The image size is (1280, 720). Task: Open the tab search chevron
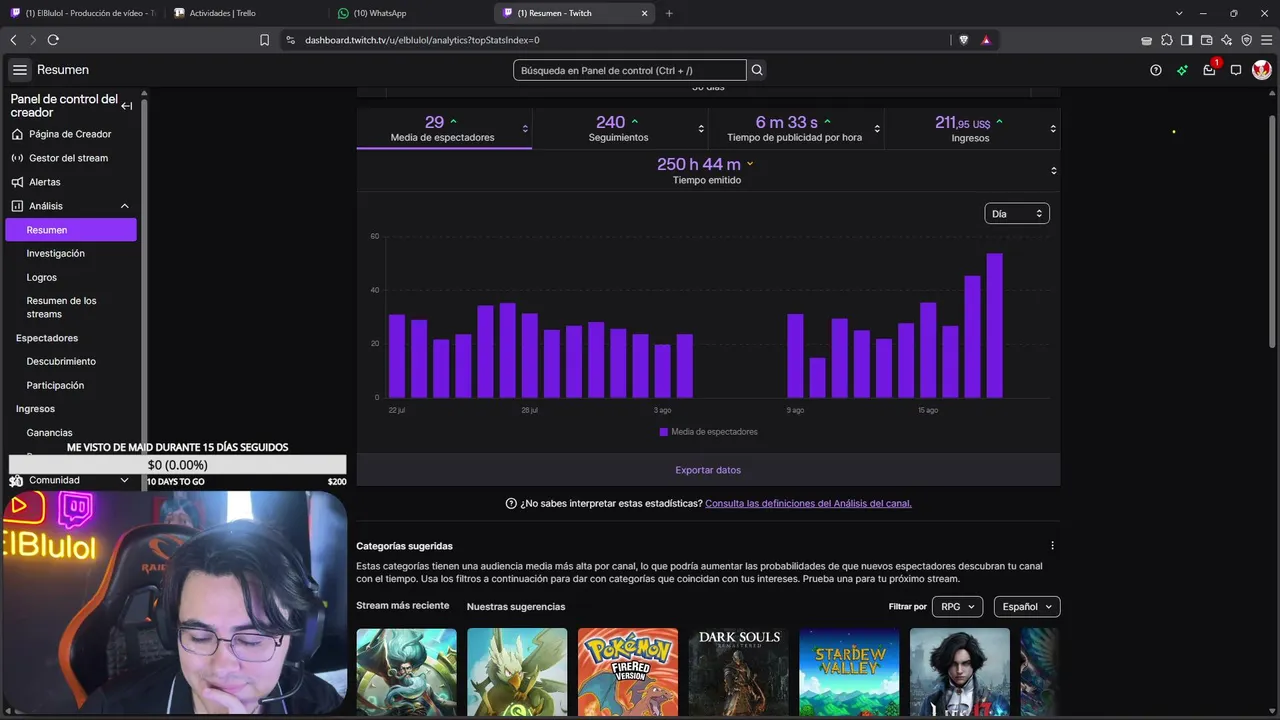click(1181, 13)
